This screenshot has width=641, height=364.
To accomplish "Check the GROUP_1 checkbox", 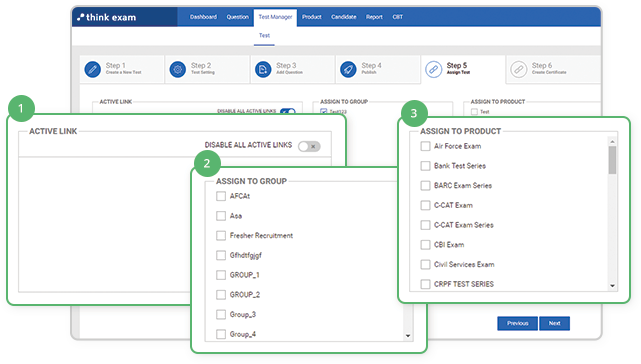I will [x=221, y=275].
